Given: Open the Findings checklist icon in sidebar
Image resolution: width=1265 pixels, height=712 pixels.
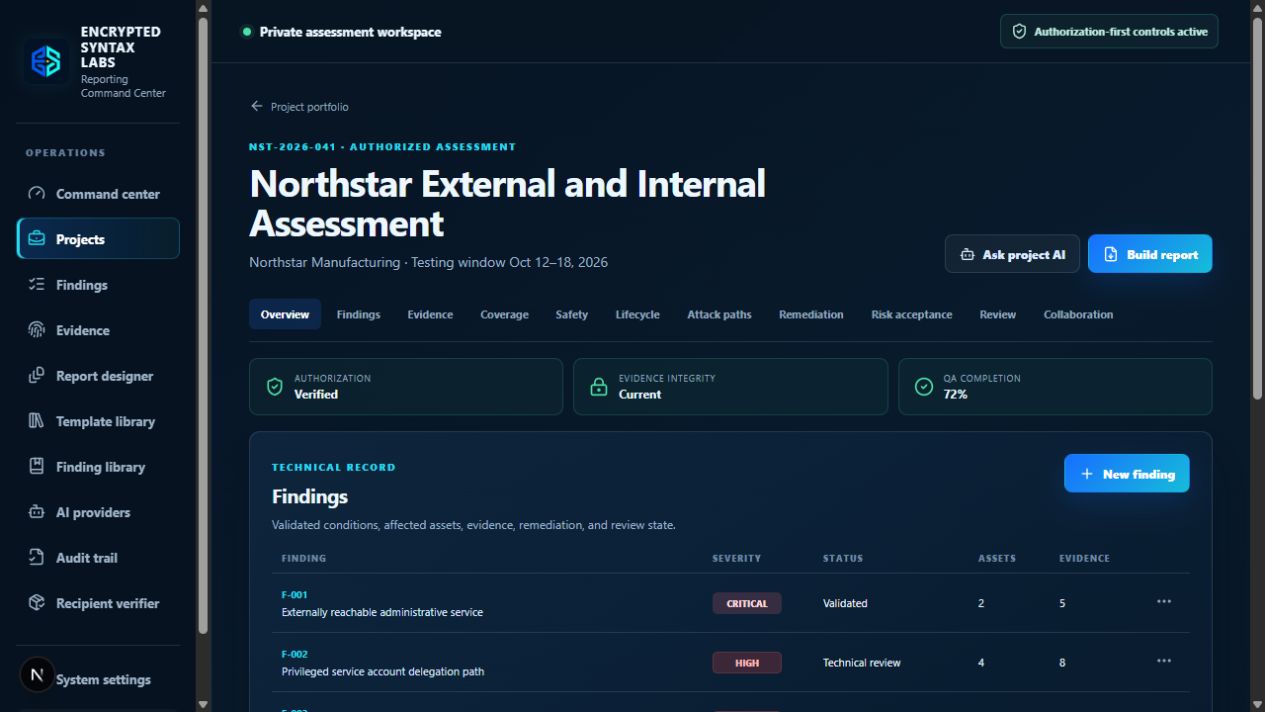Looking at the screenshot, I should point(37,285).
